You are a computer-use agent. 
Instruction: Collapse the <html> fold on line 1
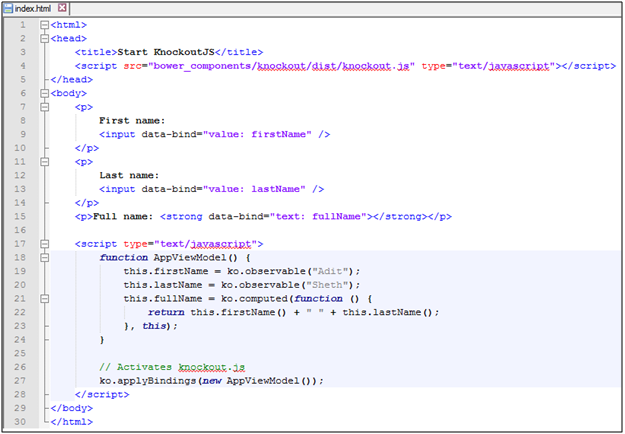pos(45,25)
